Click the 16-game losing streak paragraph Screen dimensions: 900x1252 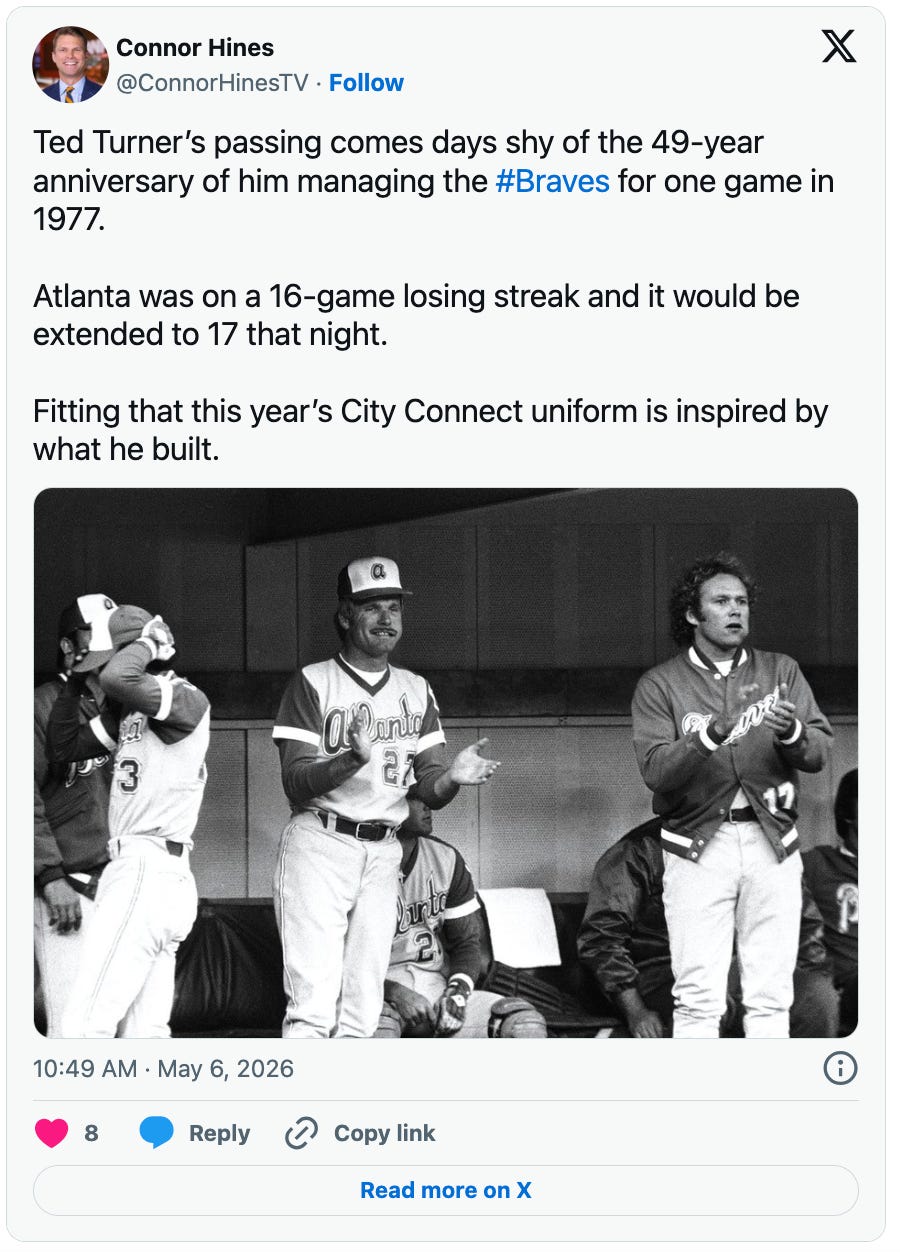[x=416, y=315]
